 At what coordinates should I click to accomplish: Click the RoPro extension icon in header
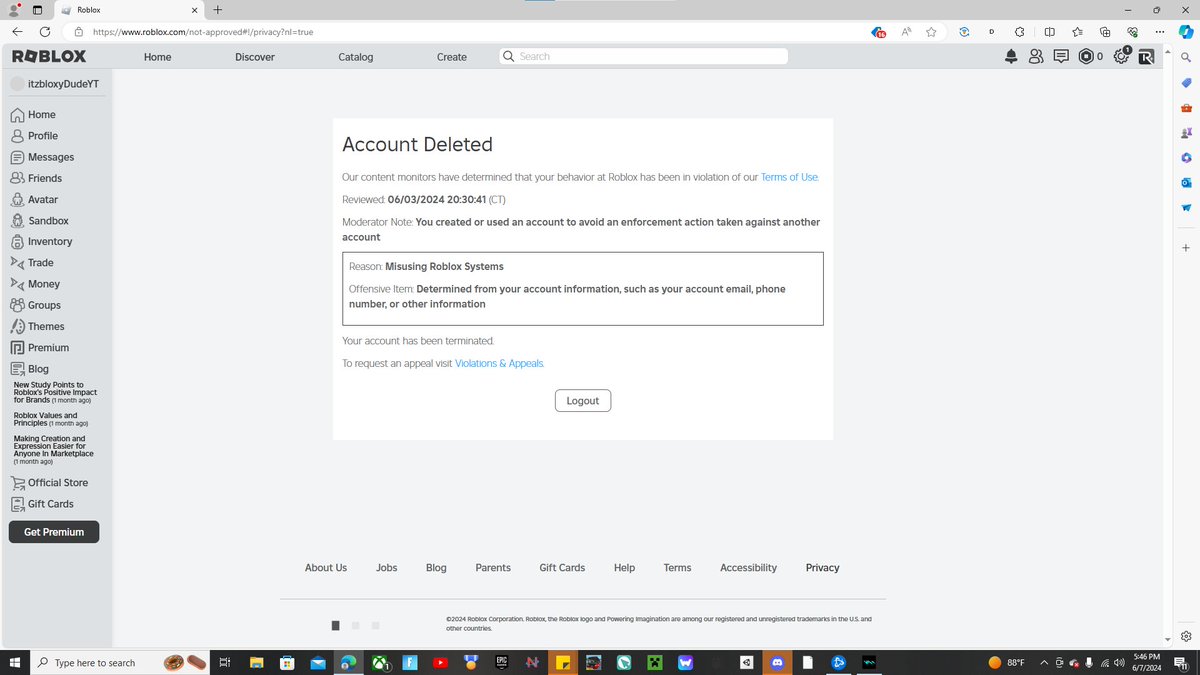pos(1146,57)
